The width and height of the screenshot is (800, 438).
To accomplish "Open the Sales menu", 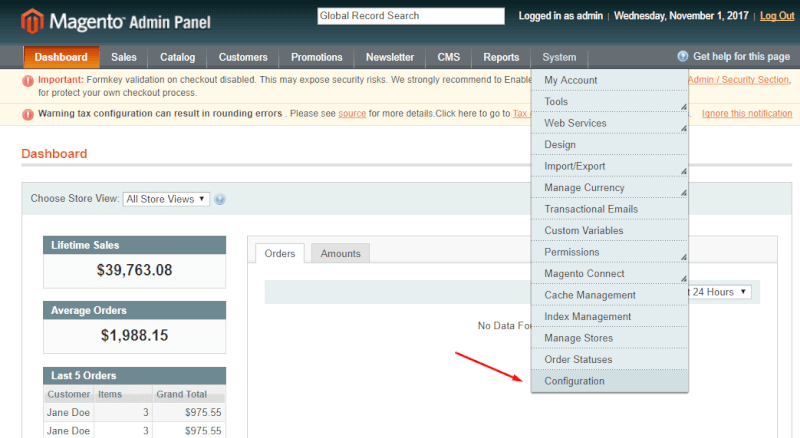I will 124,57.
